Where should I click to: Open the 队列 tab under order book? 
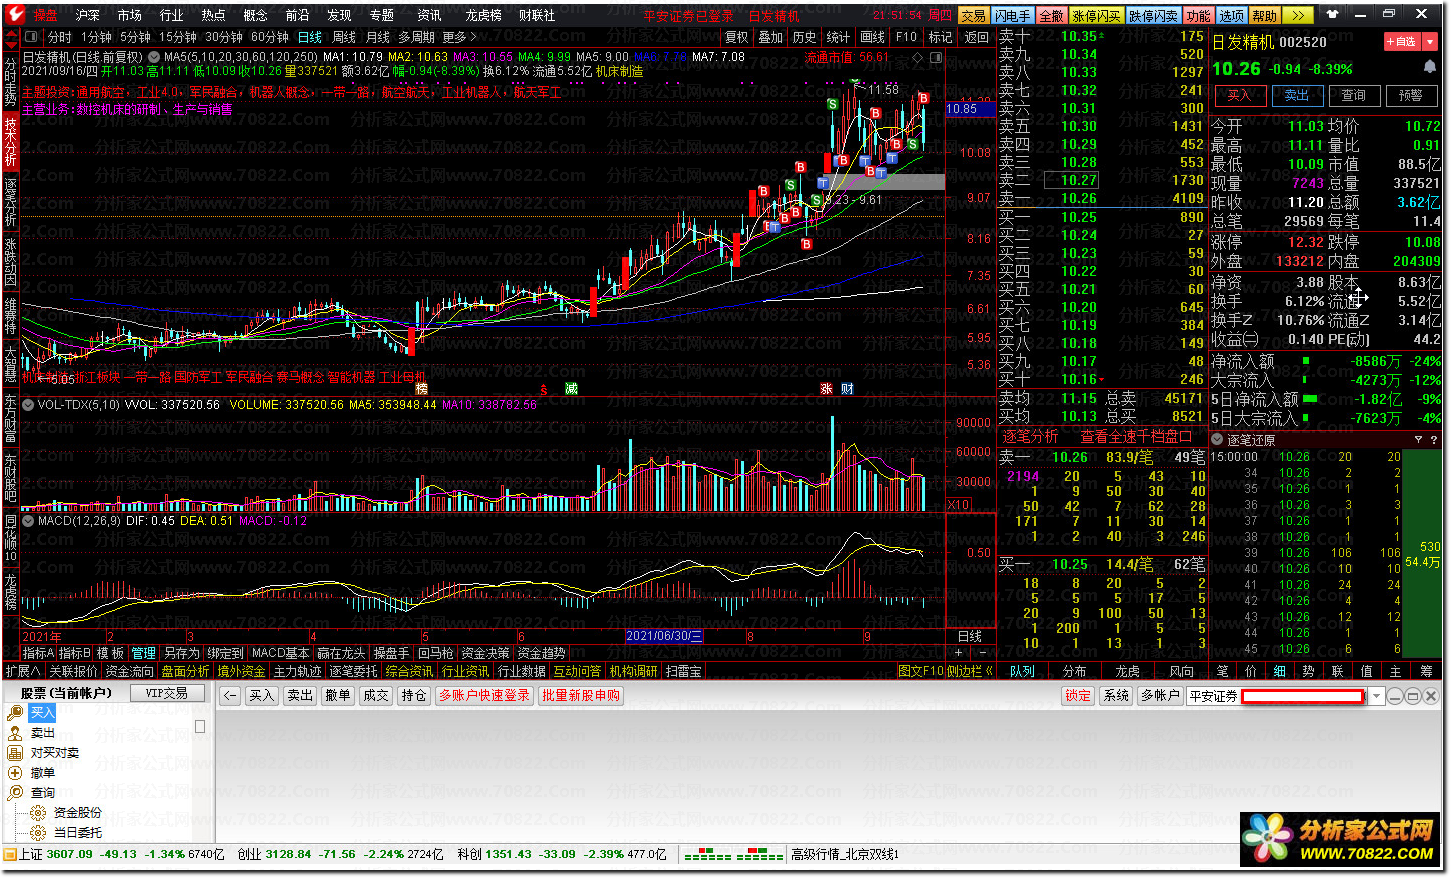(1022, 671)
